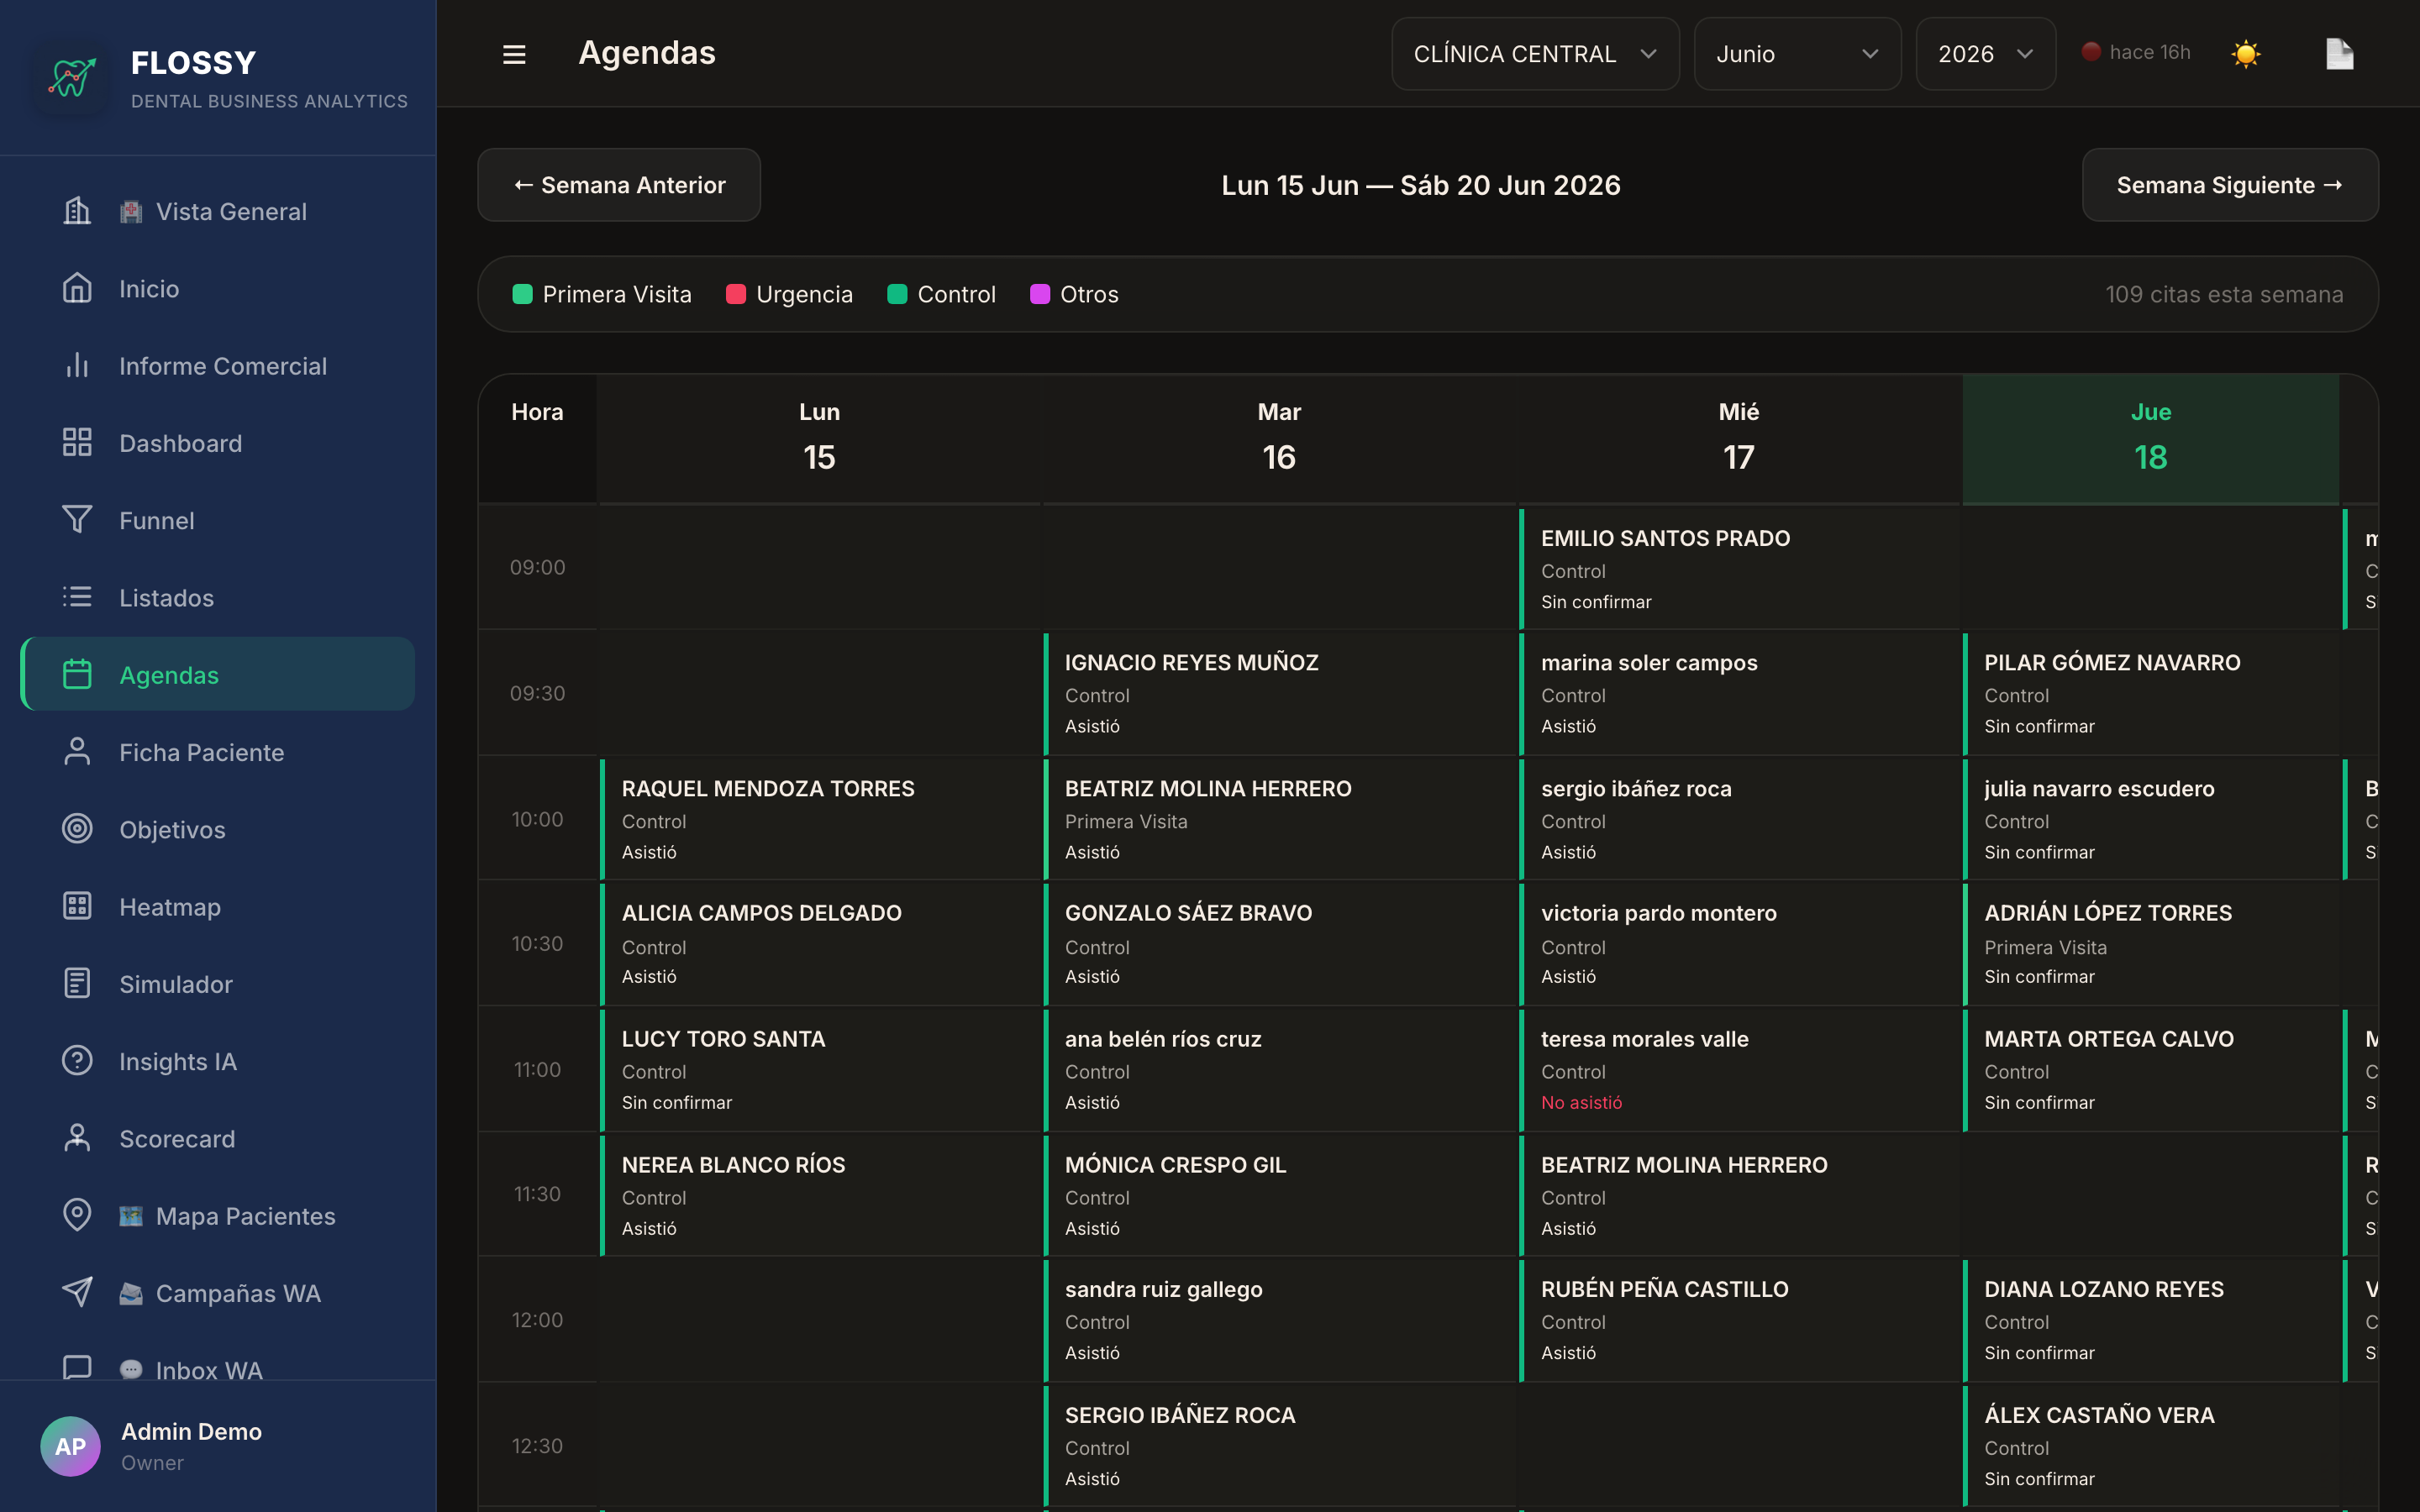Open the Objetivos section
This screenshot has width=2420, height=1512.
pos(217,828)
